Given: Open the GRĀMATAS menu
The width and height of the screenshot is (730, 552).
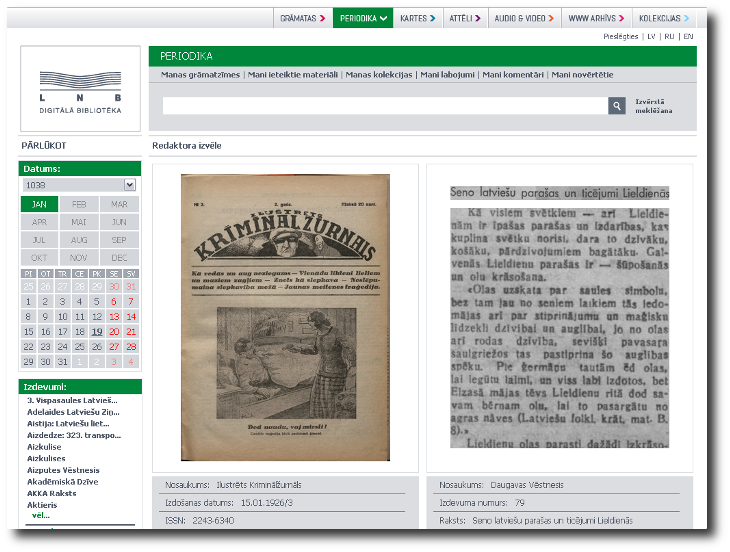Looking at the screenshot, I should click(303, 18).
